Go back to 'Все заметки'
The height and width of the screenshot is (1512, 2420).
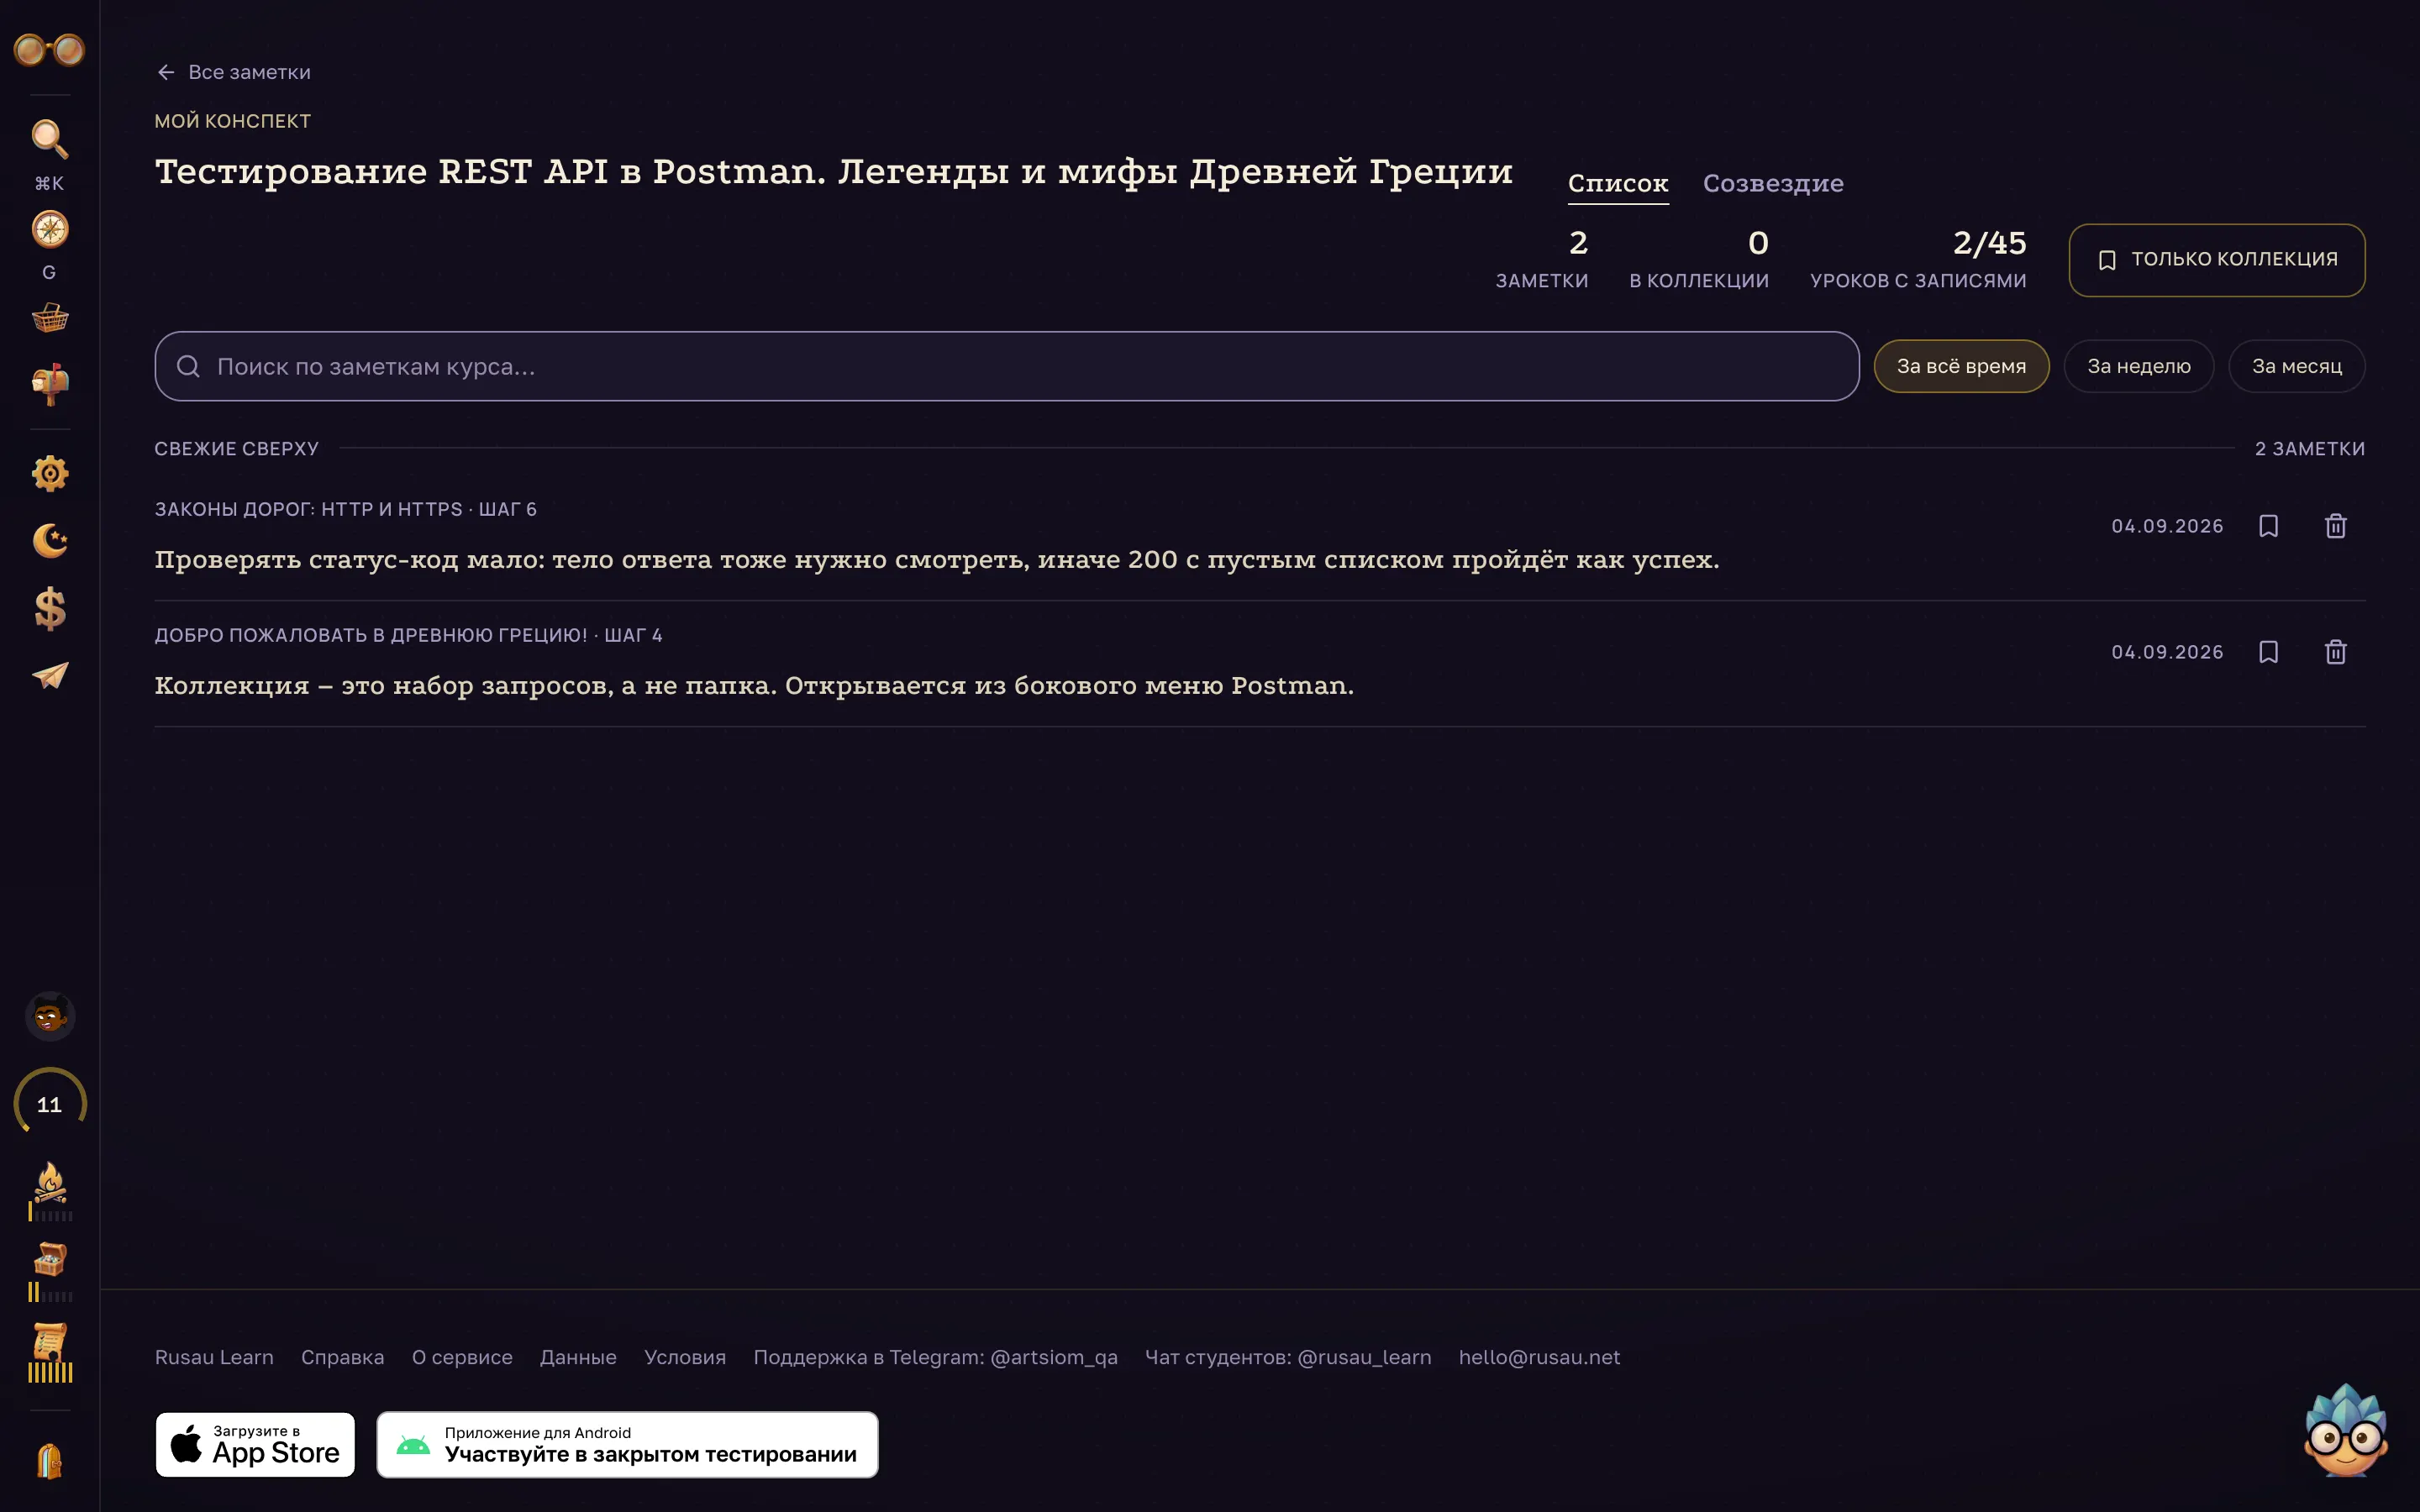point(233,72)
